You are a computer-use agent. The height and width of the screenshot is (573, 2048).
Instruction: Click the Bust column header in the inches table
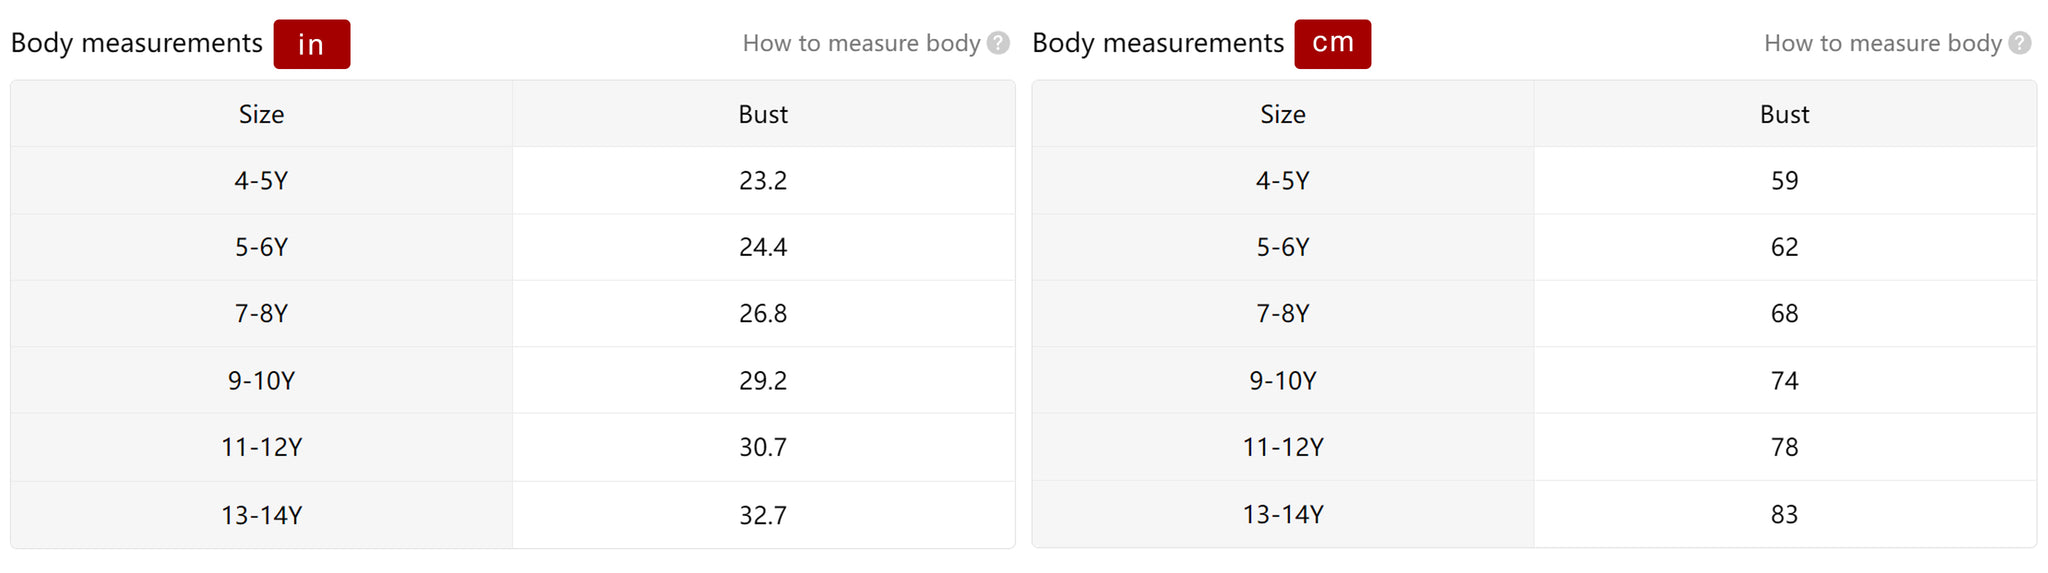tap(763, 114)
